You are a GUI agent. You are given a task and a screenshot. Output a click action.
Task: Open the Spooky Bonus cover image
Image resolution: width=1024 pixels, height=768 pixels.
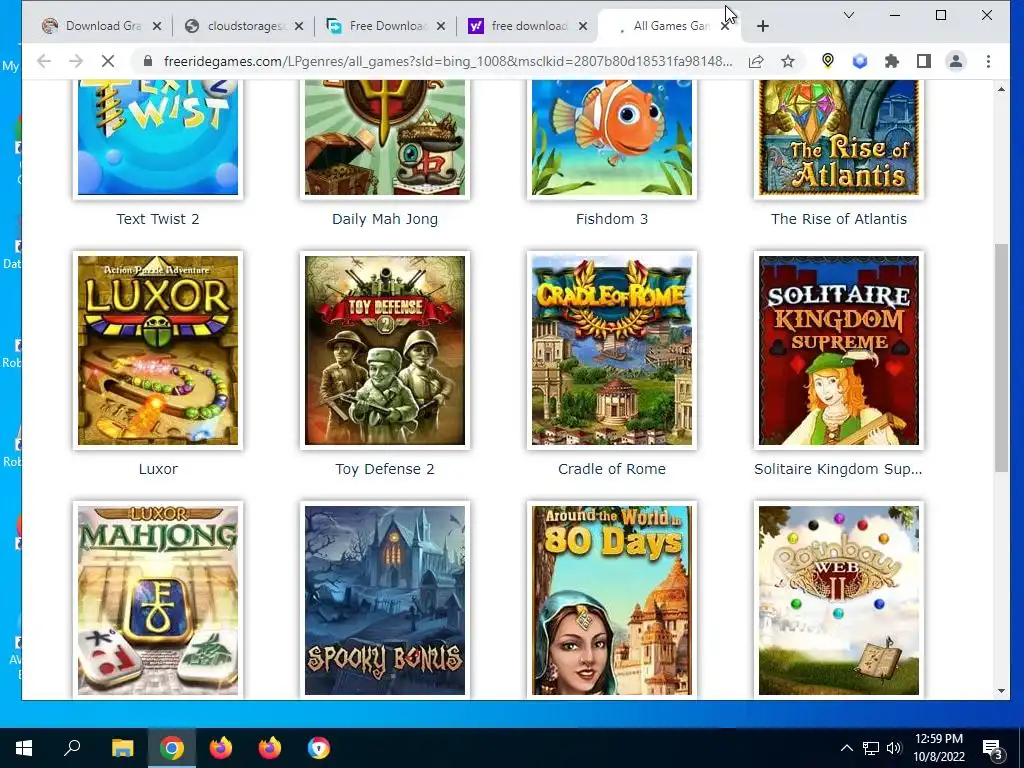click(x=385, y=601)
